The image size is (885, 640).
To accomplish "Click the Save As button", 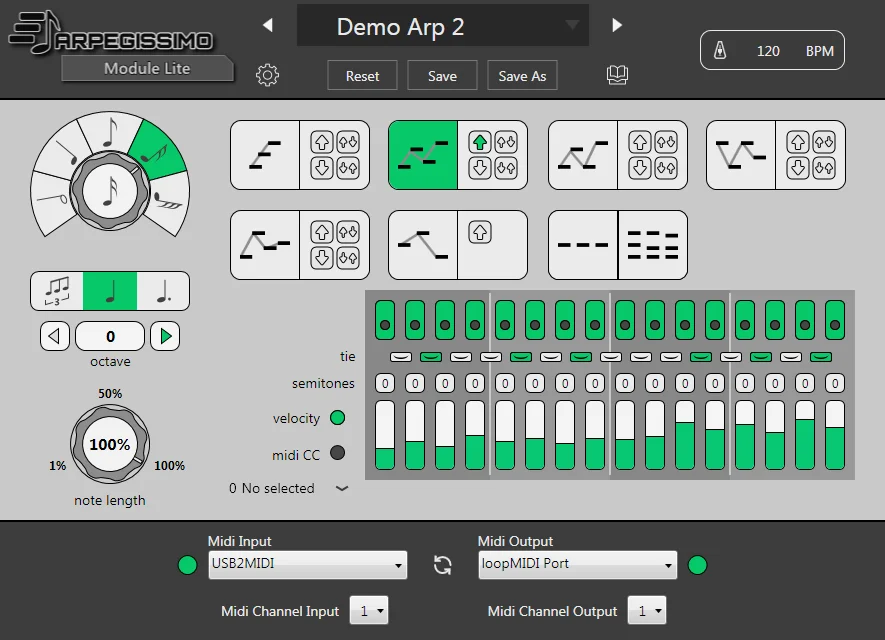I will 522,76.
